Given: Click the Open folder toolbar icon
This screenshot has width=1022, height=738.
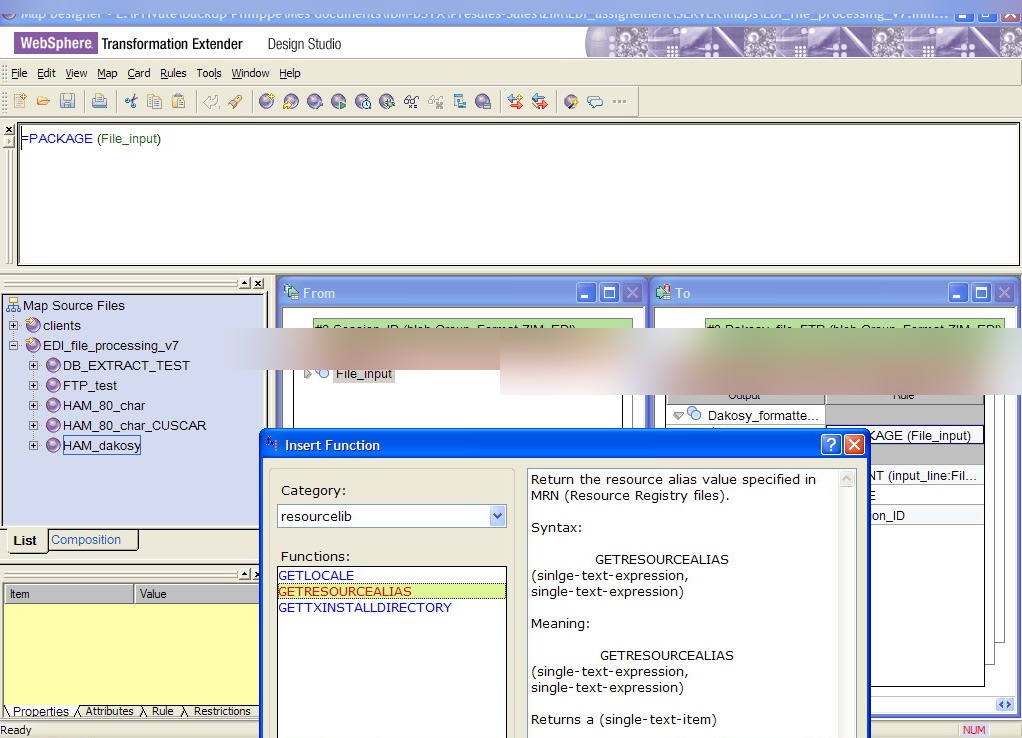Looking at the screenshot, I should [43, 101].
